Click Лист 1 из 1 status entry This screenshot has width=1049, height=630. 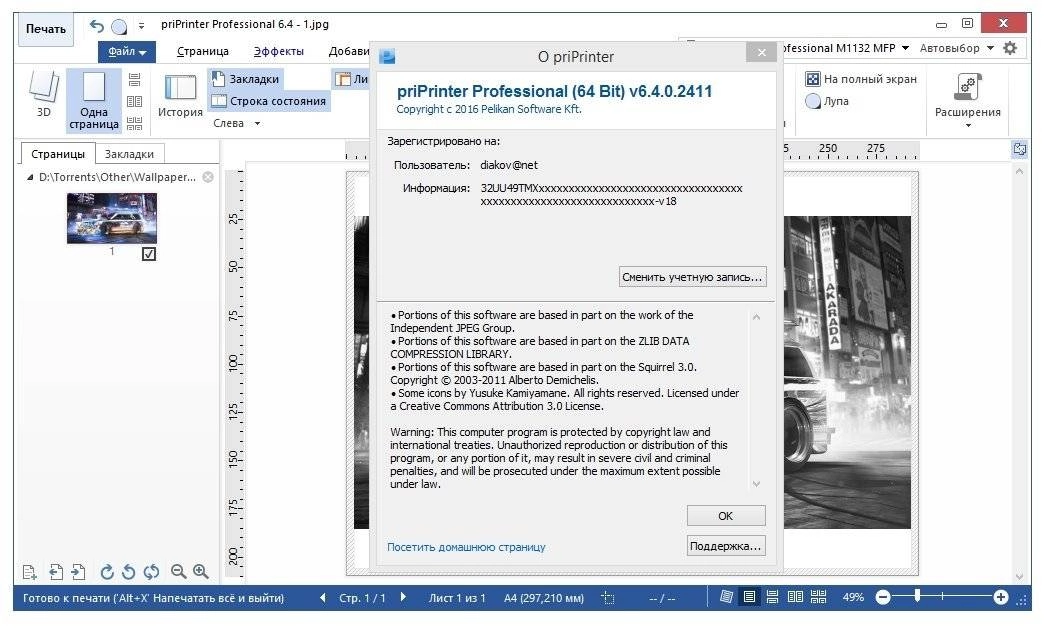pos(457,598)
